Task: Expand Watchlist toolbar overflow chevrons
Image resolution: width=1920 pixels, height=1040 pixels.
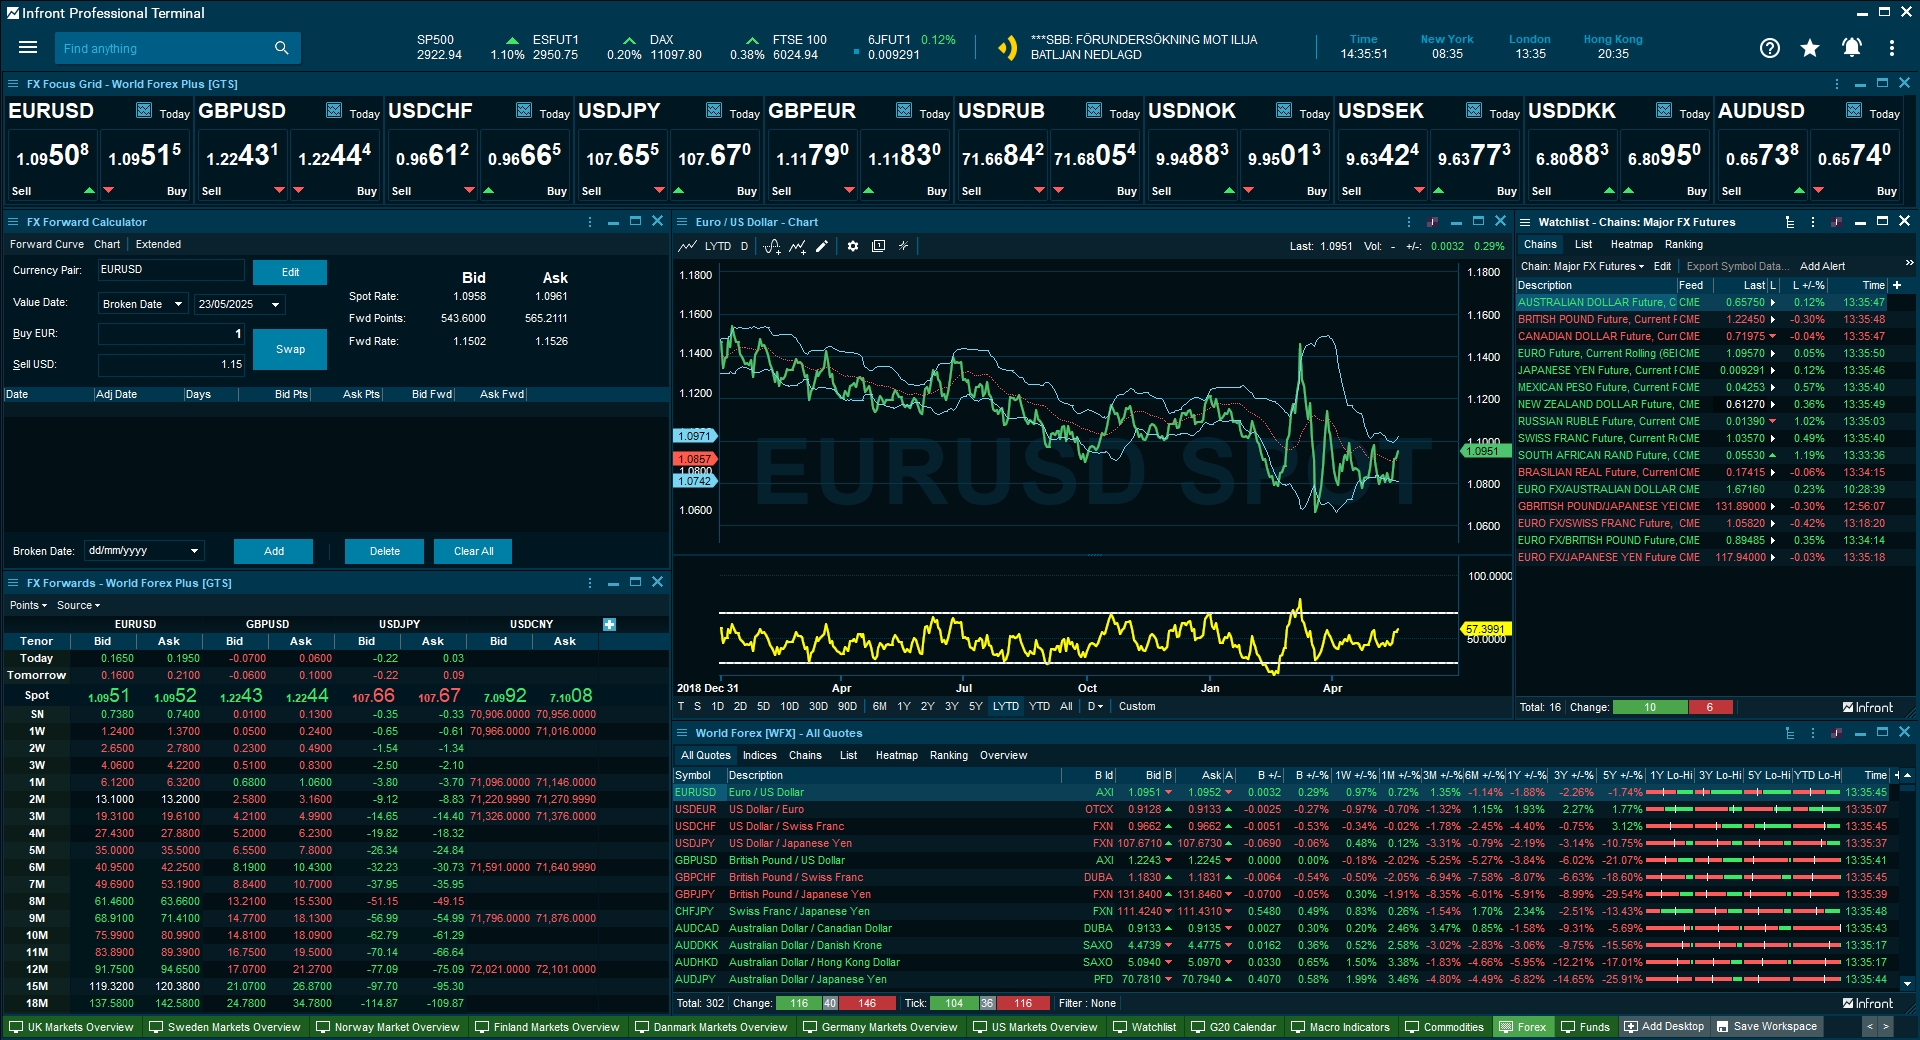Action: (1909, 262)
